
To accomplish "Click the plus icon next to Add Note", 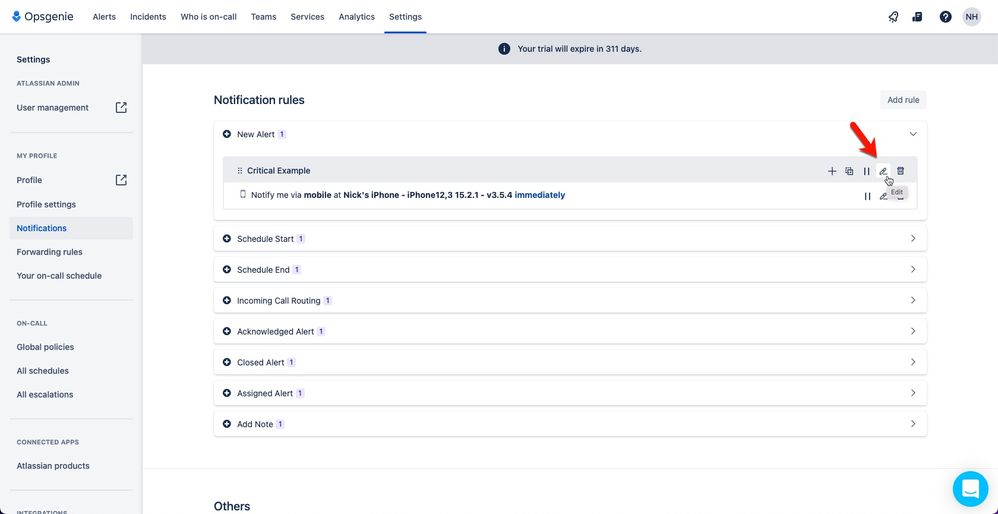I will pos(227,424).
